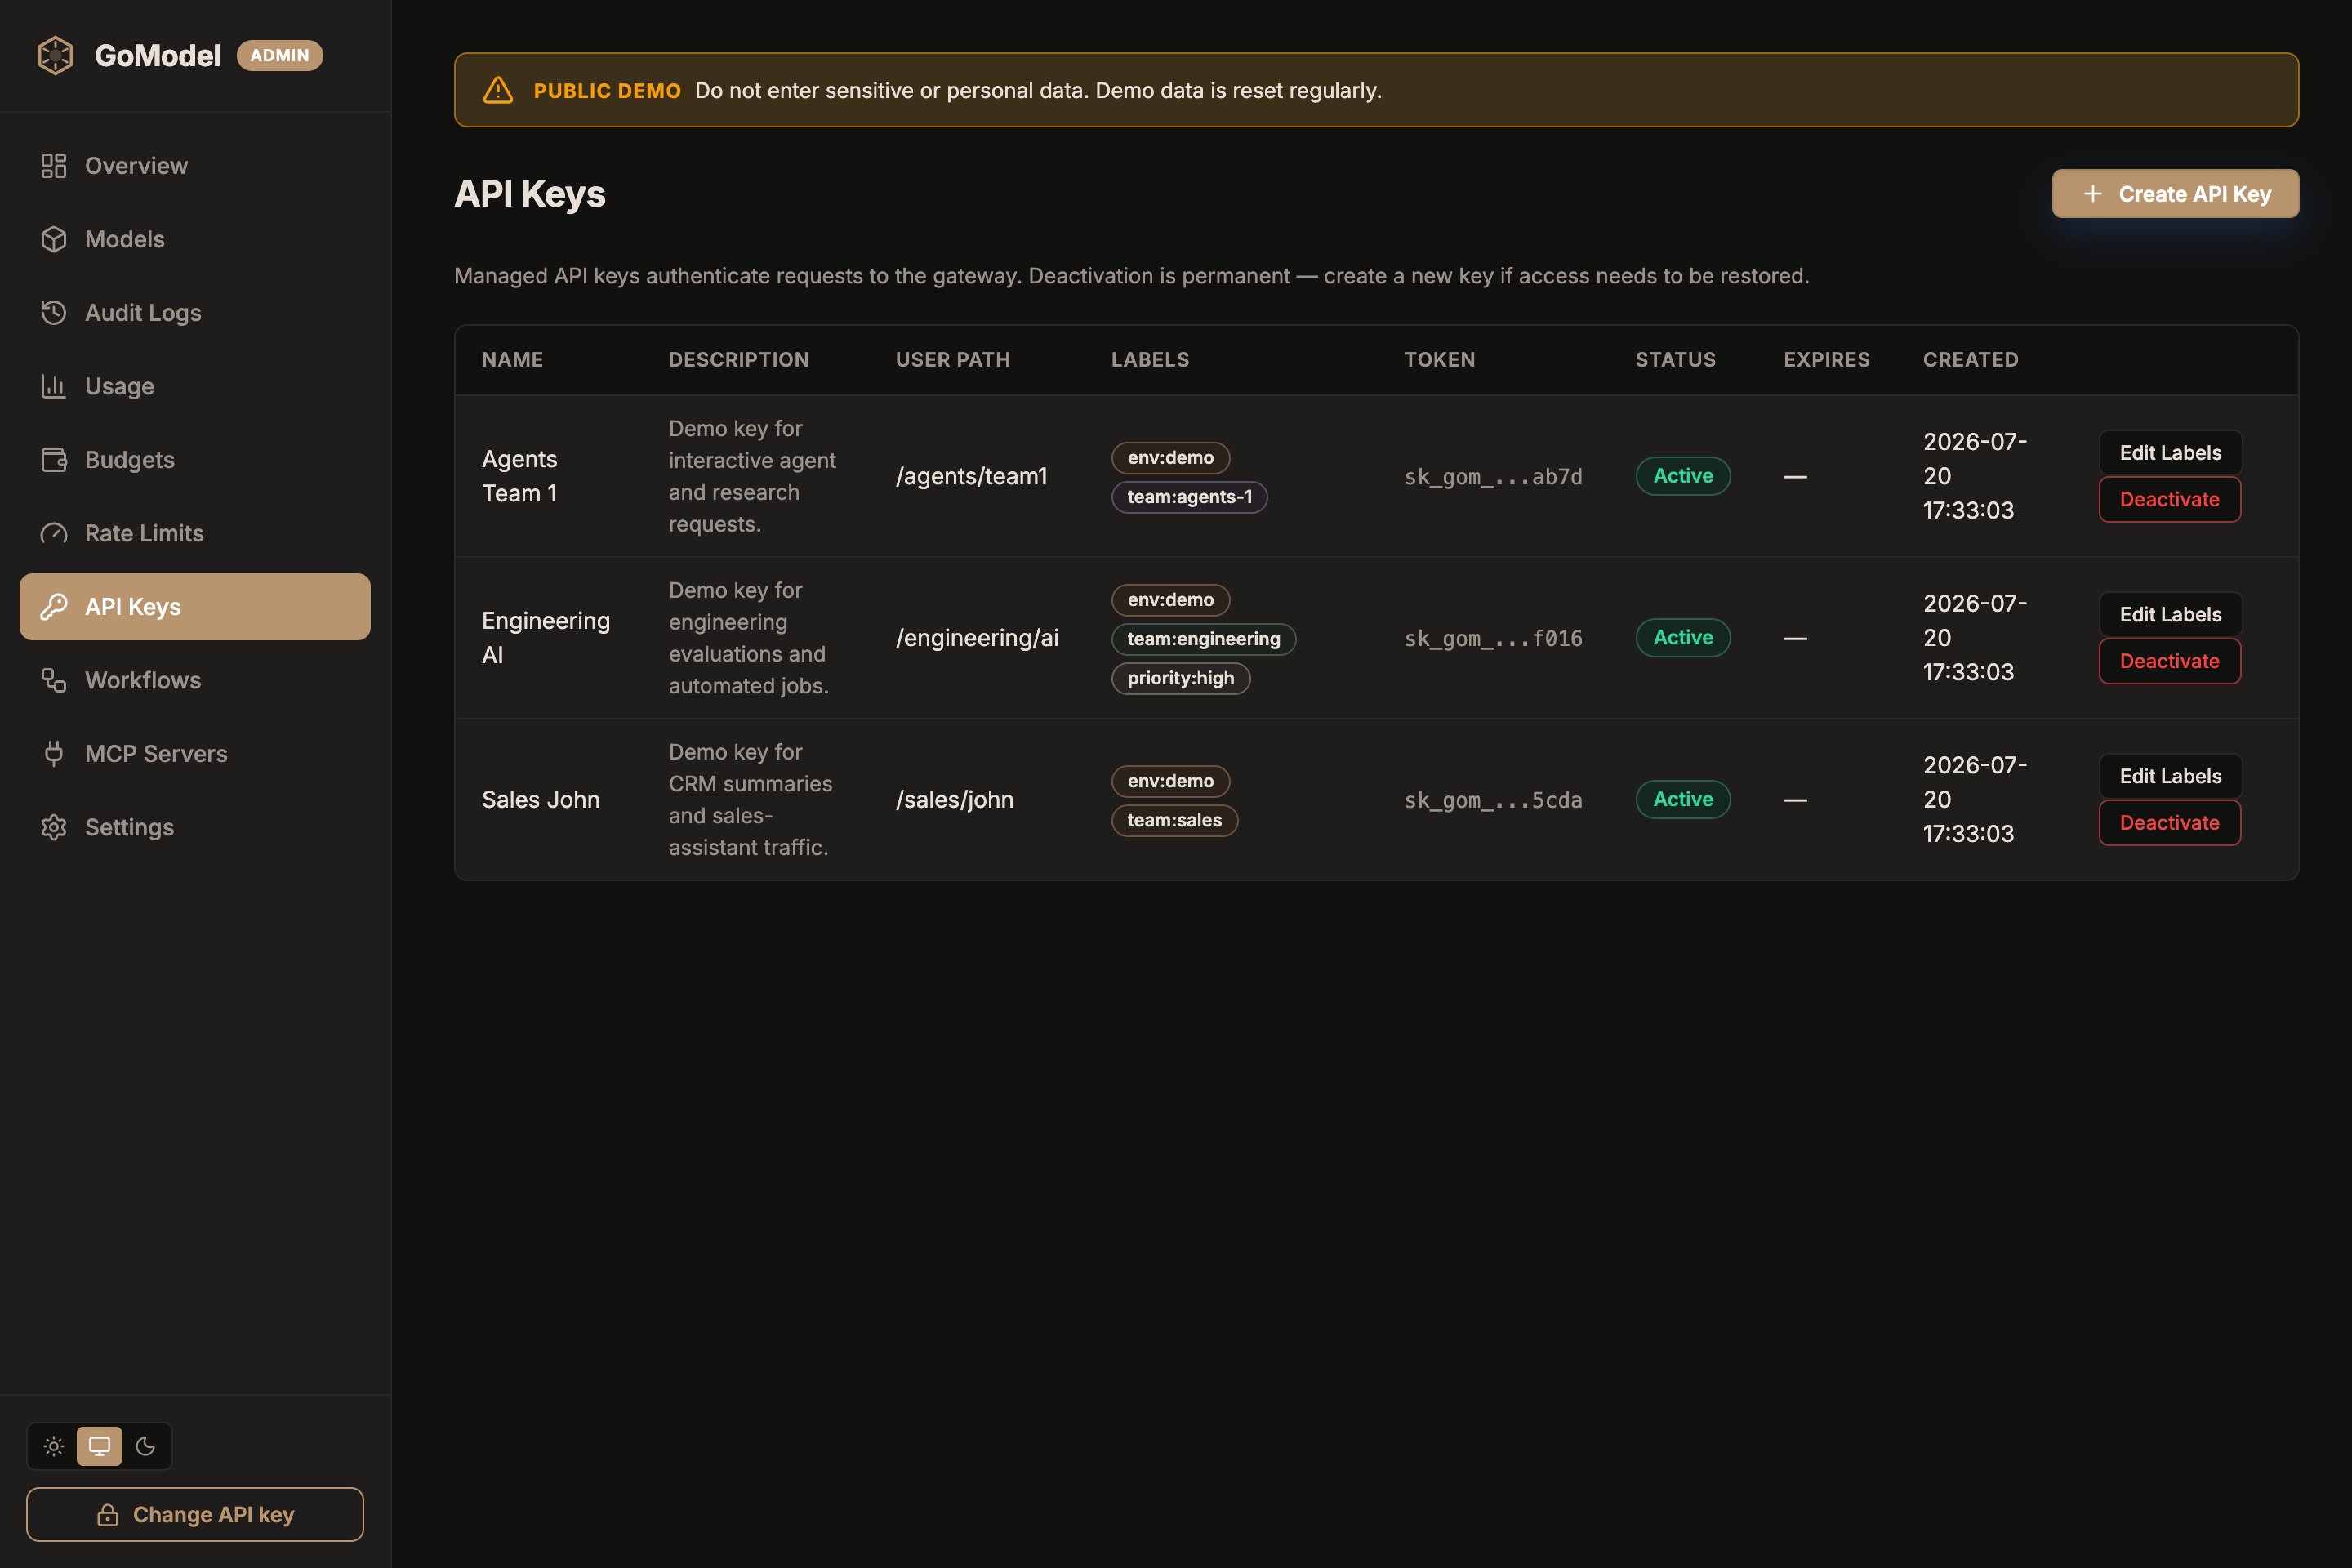2352x1568 pixels.
Task: Click the /sales/john user path
Action: [954, 799]
